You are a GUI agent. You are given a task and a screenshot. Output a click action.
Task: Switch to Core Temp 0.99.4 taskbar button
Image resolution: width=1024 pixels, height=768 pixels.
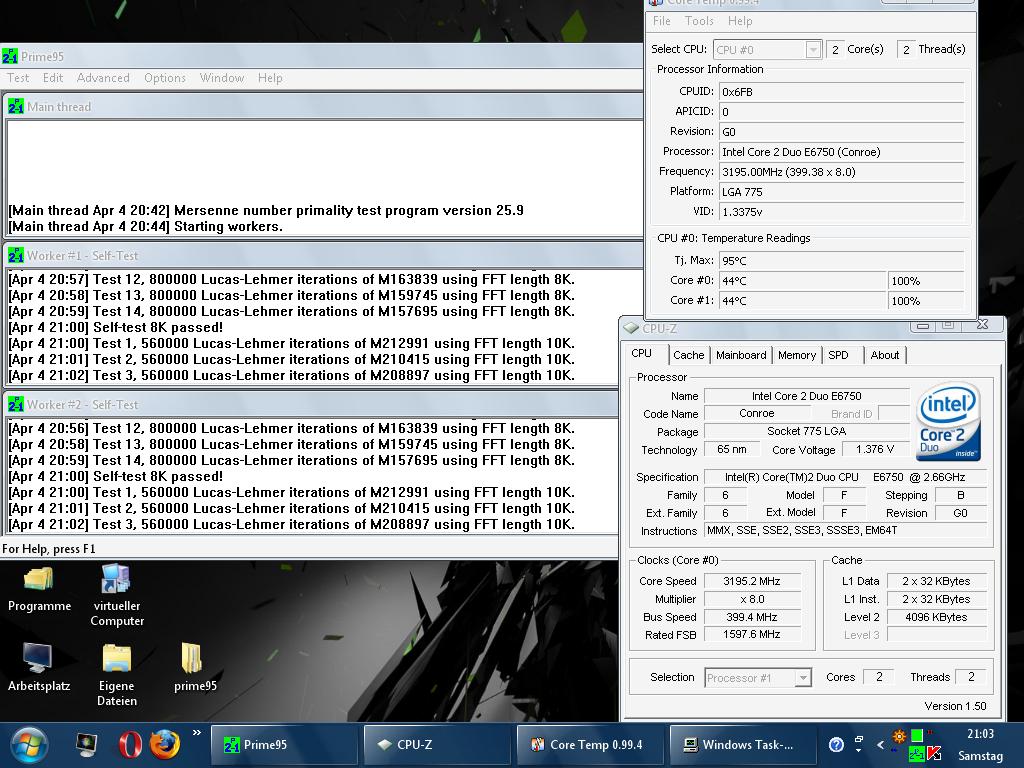click(590, 744)
